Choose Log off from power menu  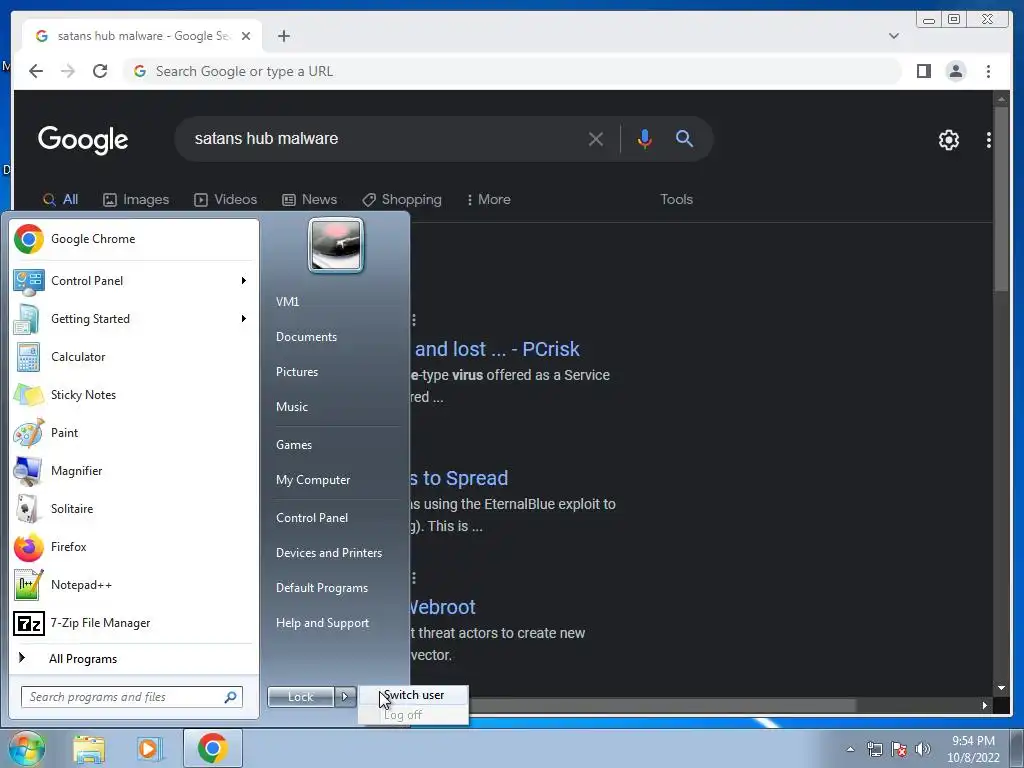coord(413,714)
